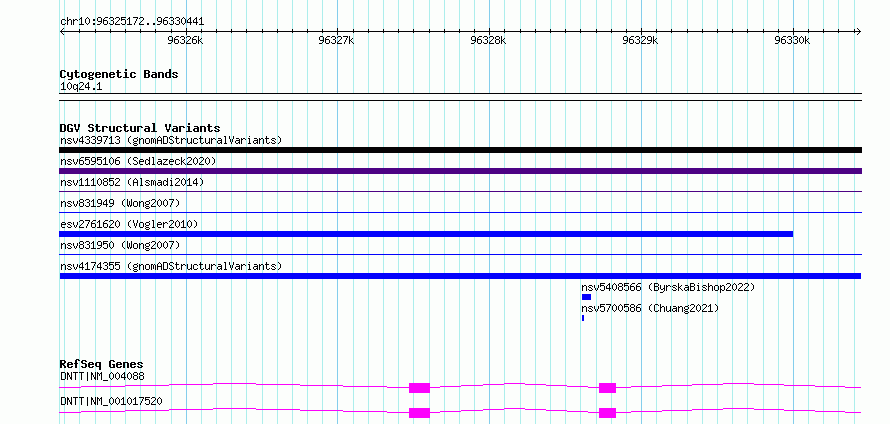Click the purple bar for nsv6595106
This screenshot has height=424, width=890.
460,171
